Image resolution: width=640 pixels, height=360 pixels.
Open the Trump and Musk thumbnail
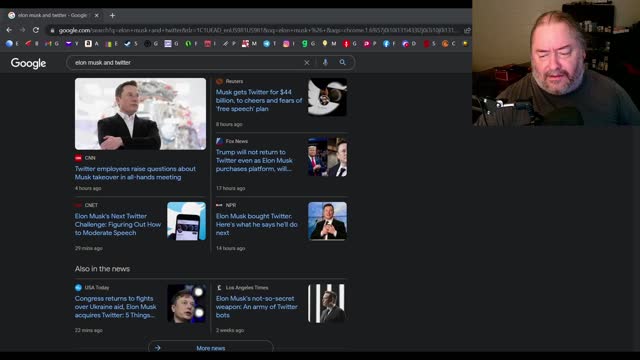[x=327, y=157]
